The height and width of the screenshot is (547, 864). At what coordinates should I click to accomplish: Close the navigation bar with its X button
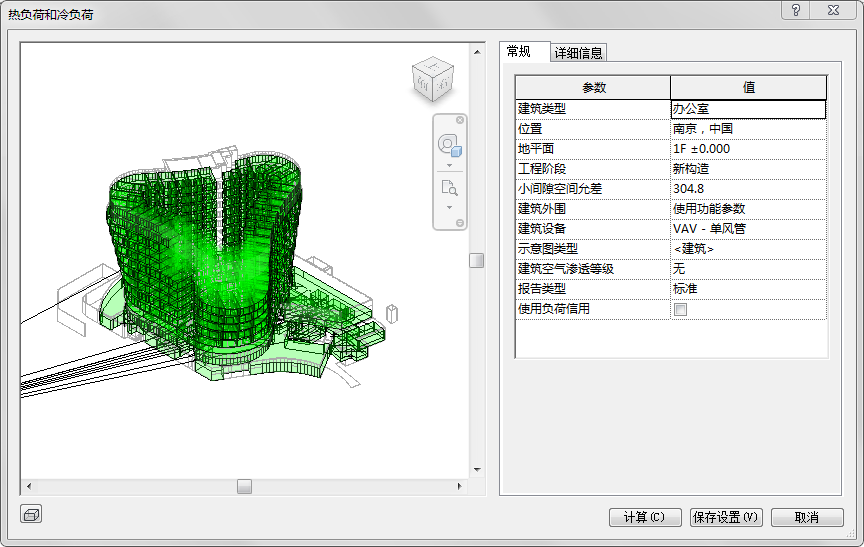(460, 120)
